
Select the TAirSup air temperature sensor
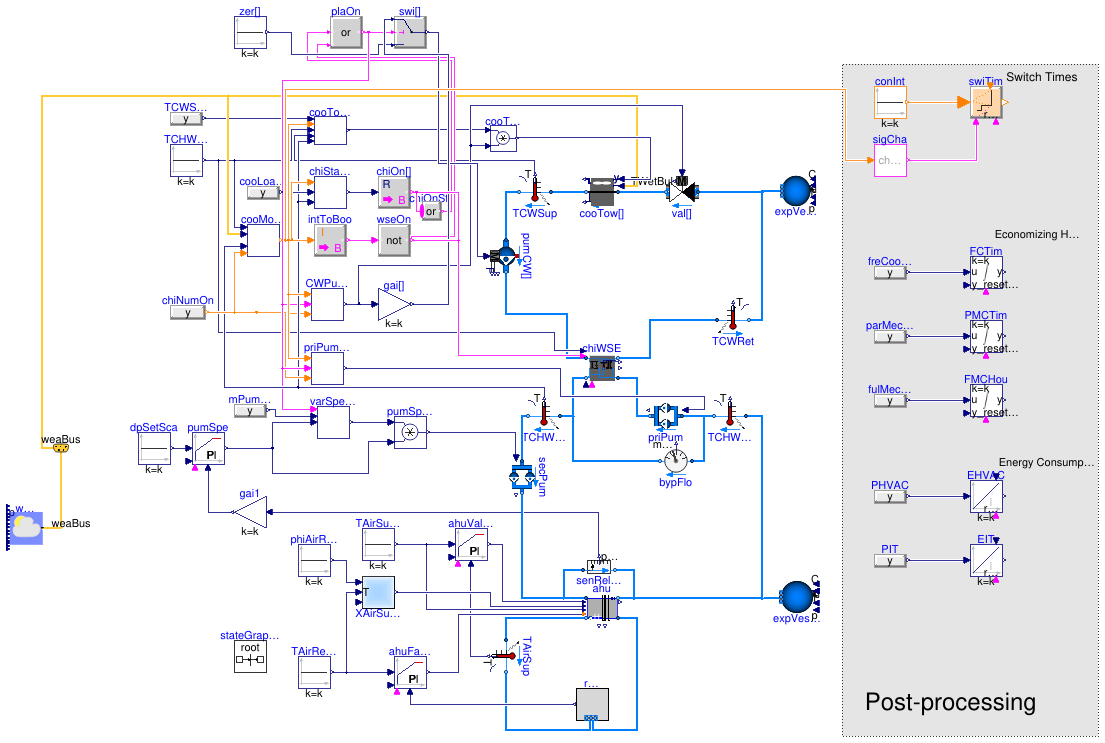tap(506, 656)
